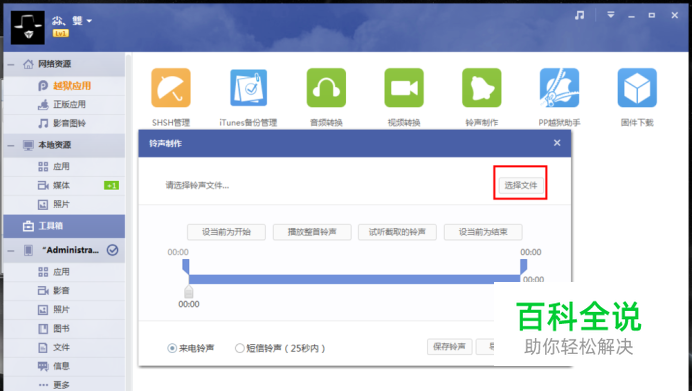Screen dimensions: 692x391
Task: Open the username dropdown arrow
Action: (89, 21)
